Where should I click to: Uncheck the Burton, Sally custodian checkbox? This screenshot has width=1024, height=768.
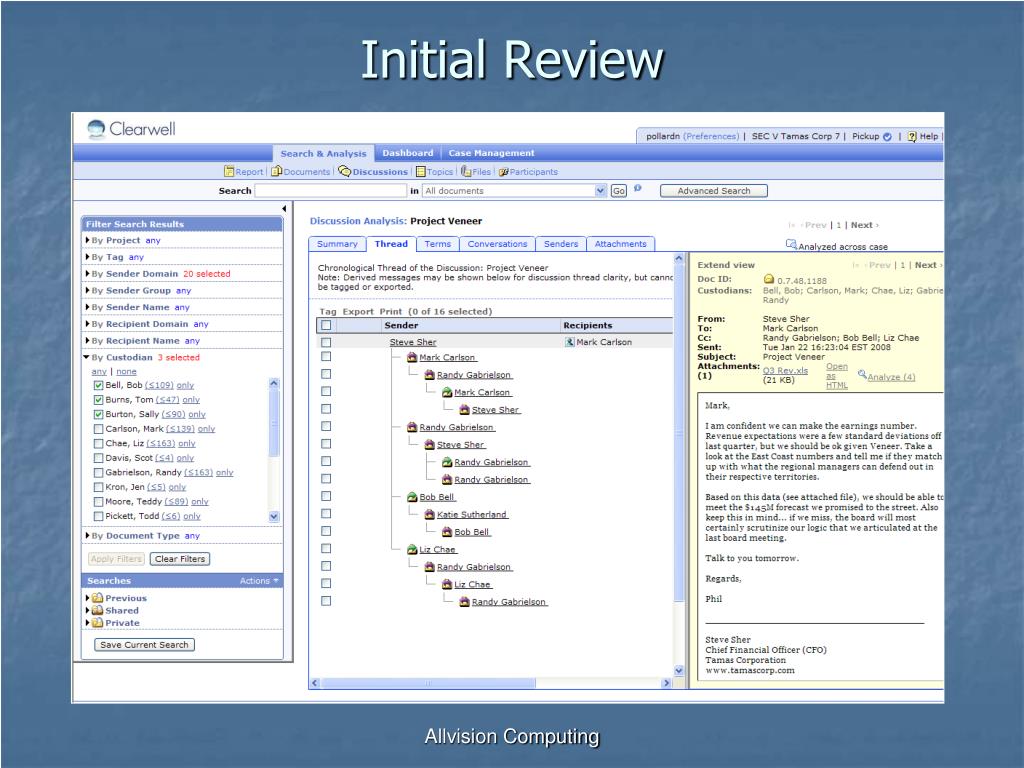point(99,414)
